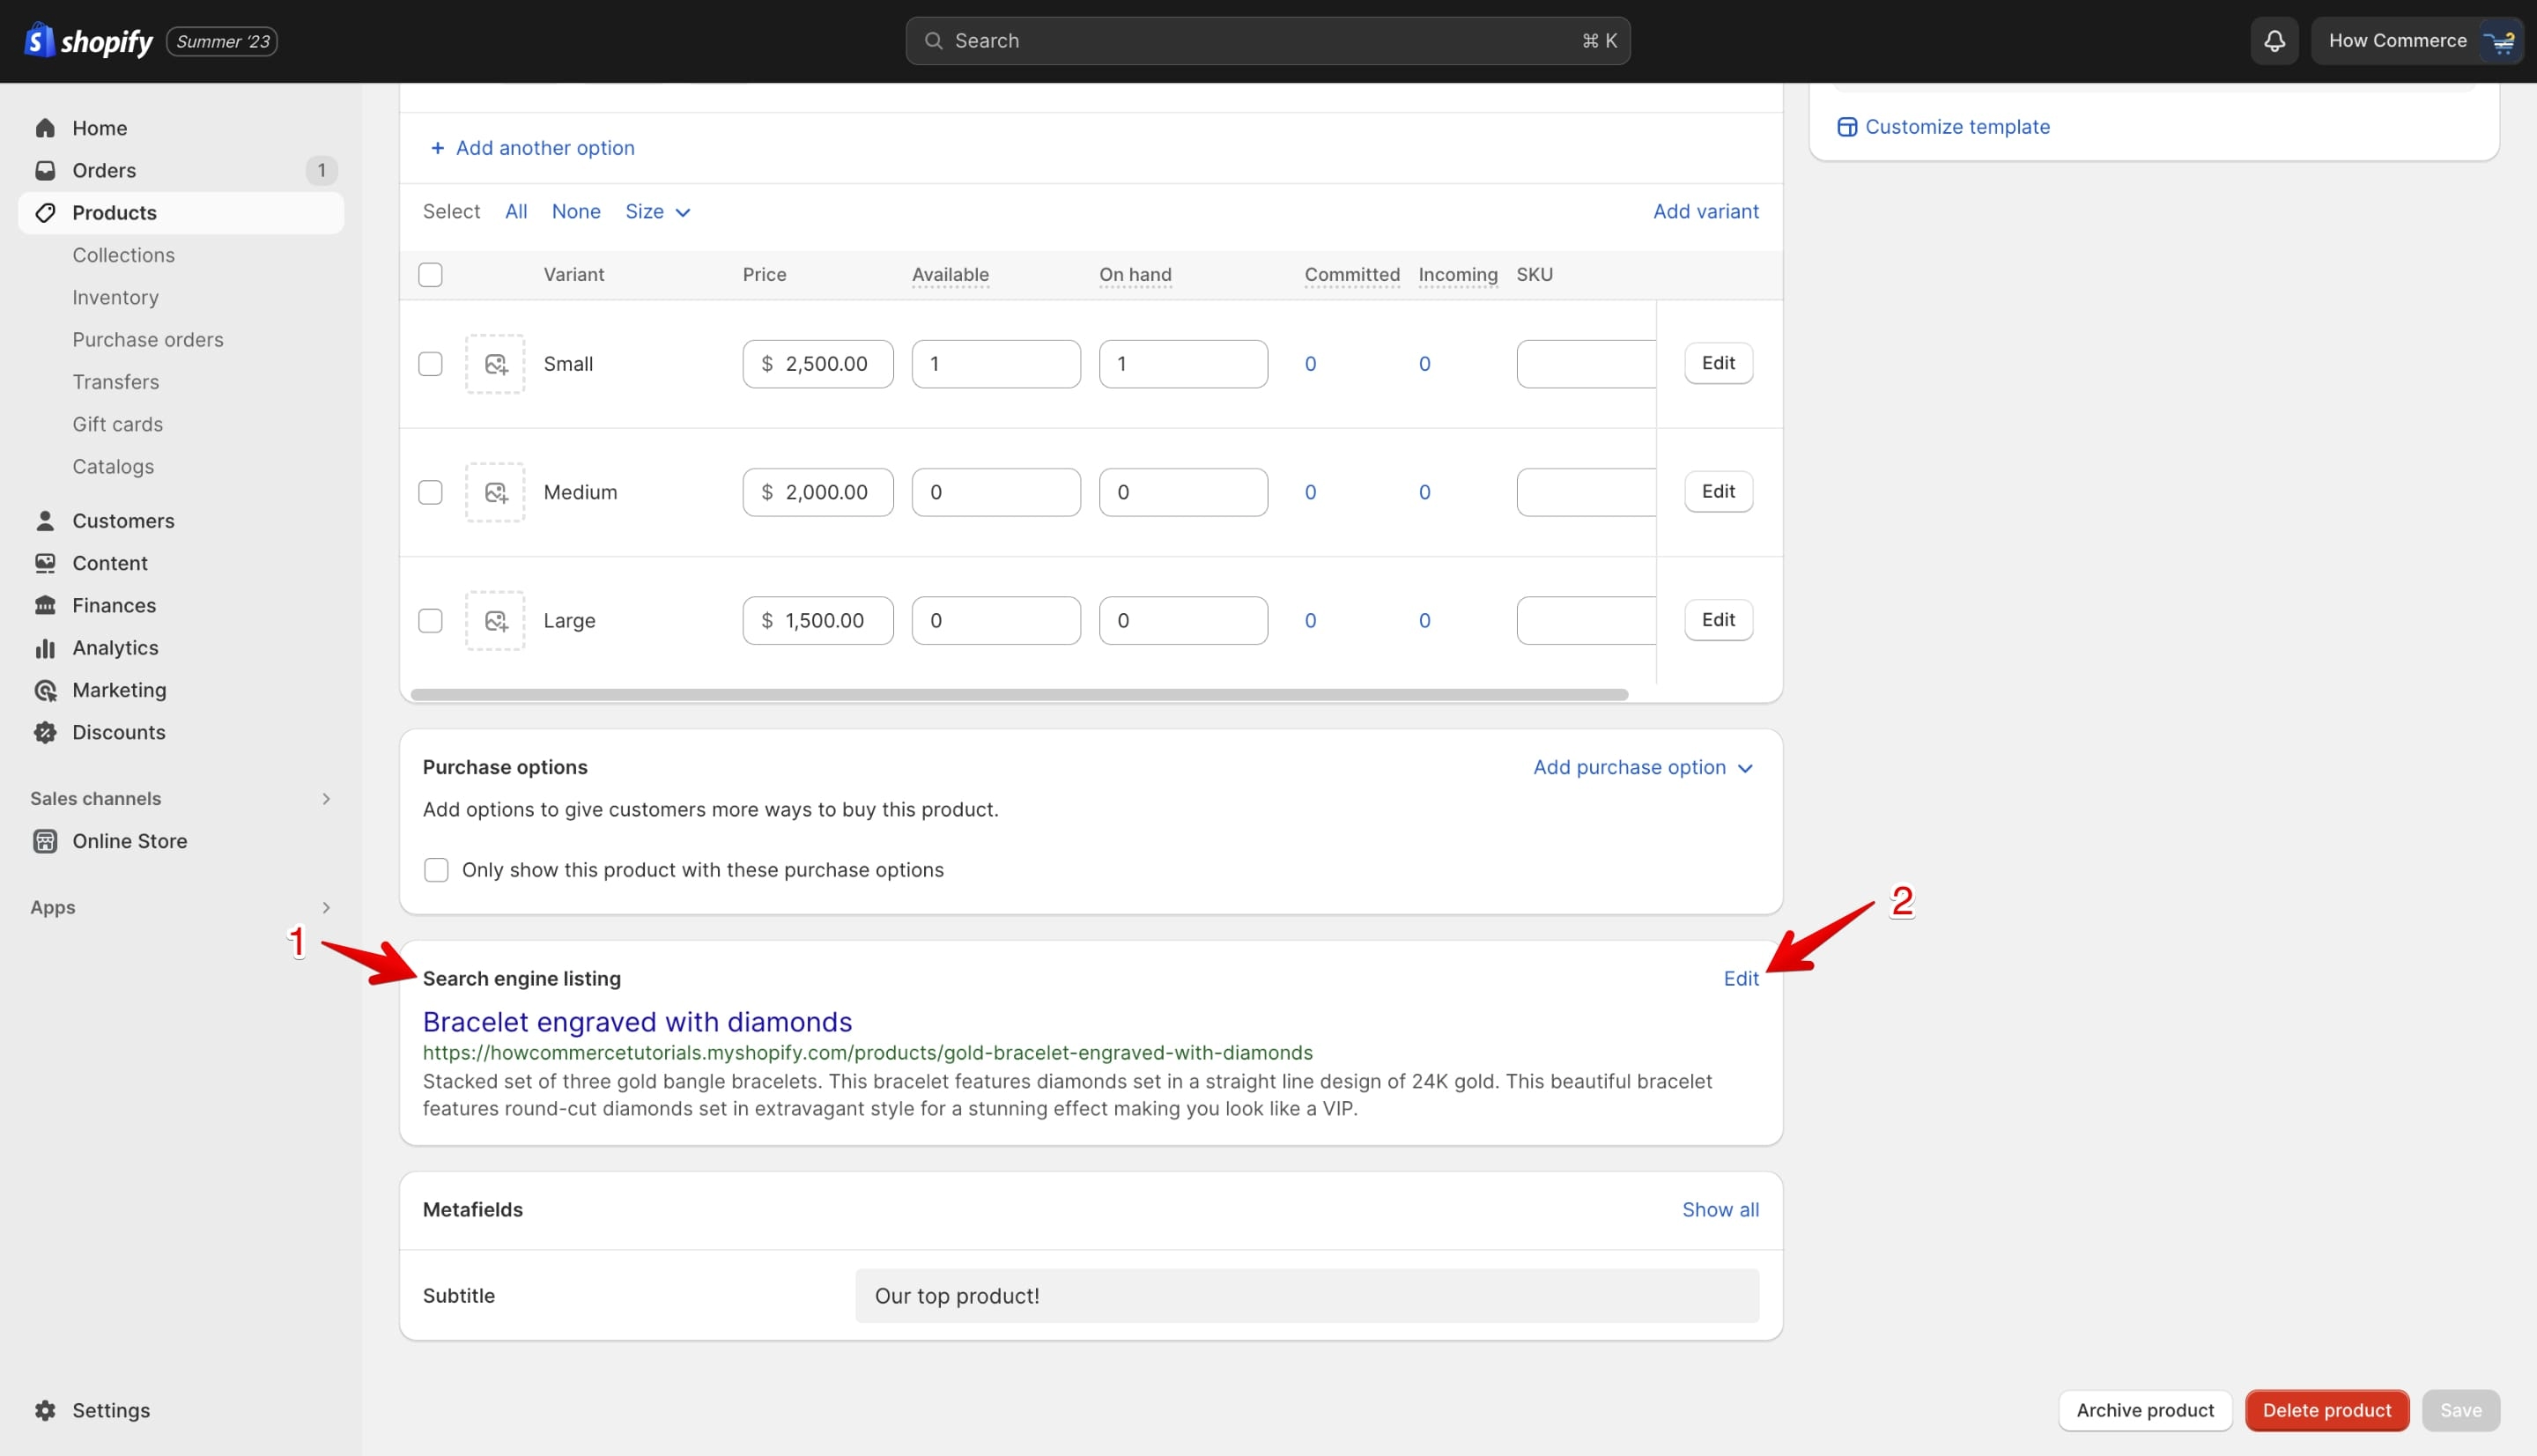Viewport: 2537px width, 1456px height.
Task: Edit the Medium variant
Action: [x=1718, y=491]
